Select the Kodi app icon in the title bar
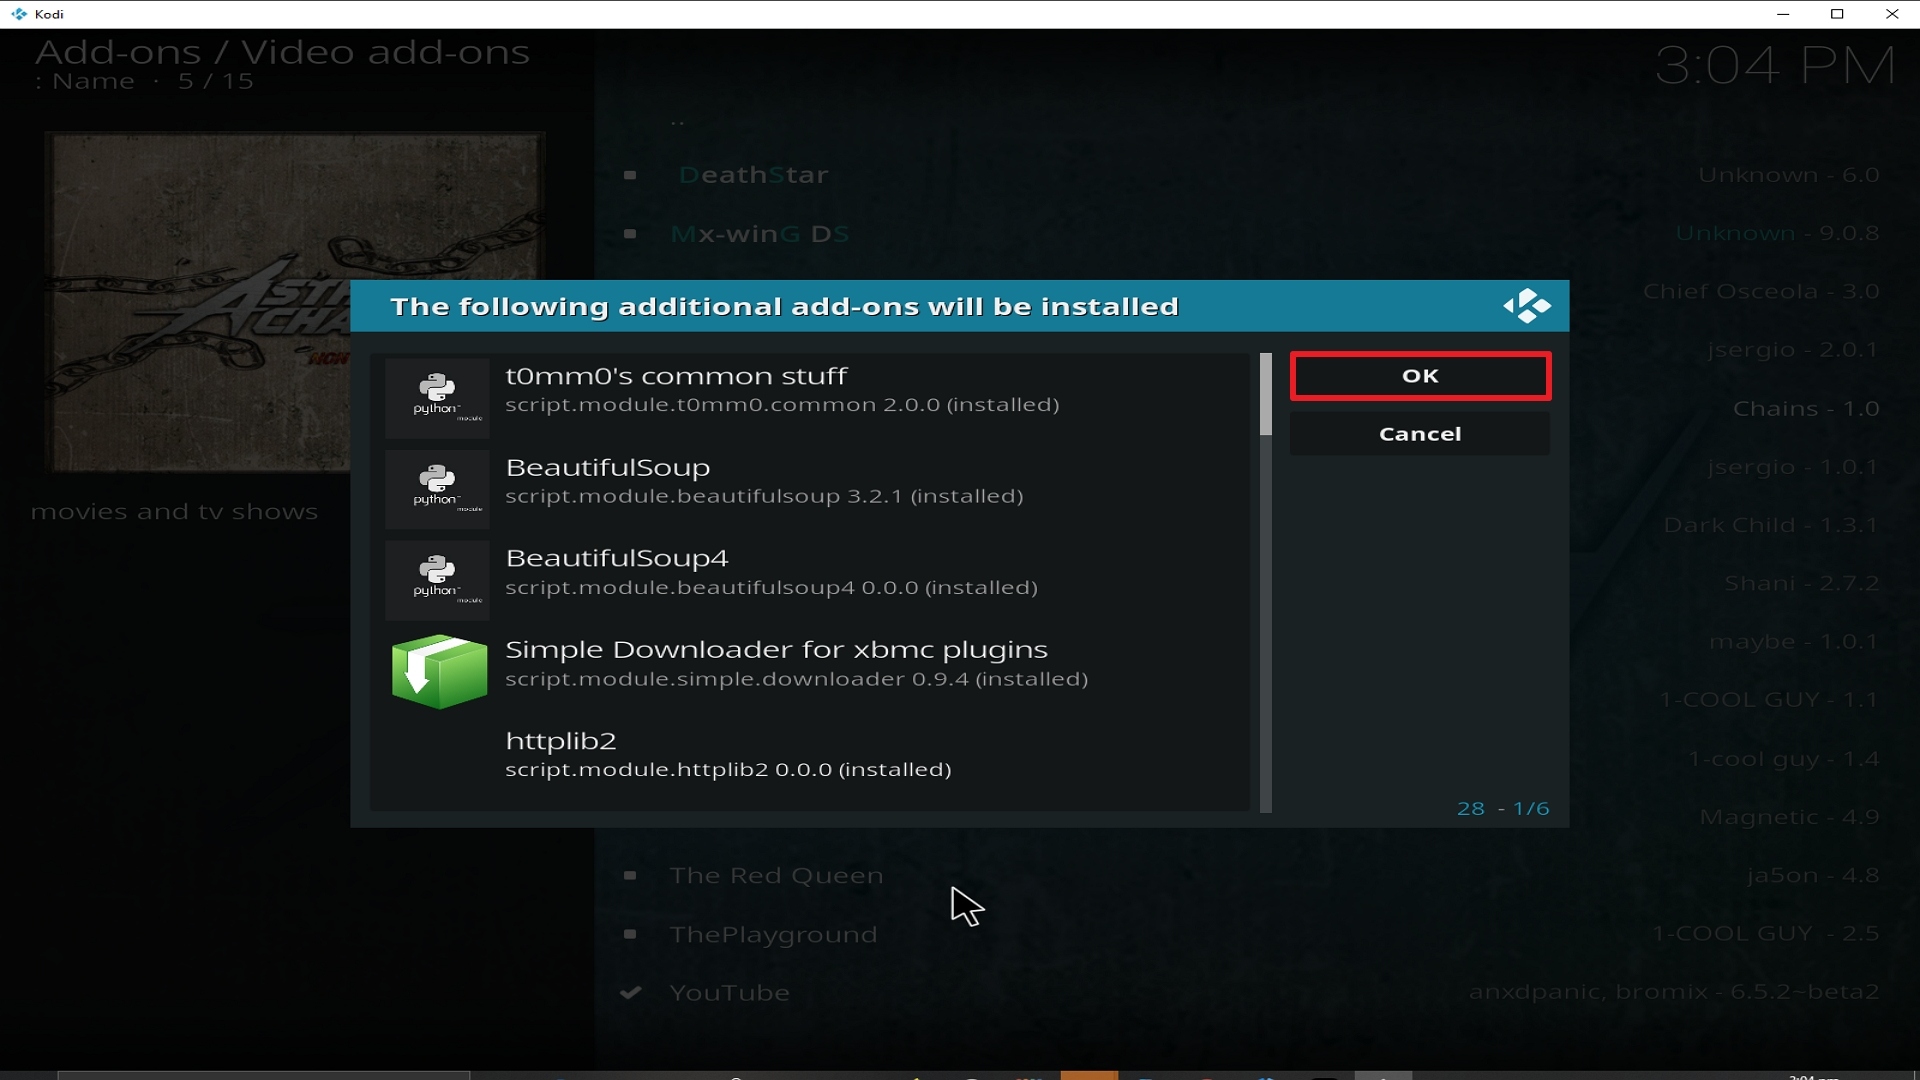The height and width of the screenshot is (1080, 1920). click(19, 14)
